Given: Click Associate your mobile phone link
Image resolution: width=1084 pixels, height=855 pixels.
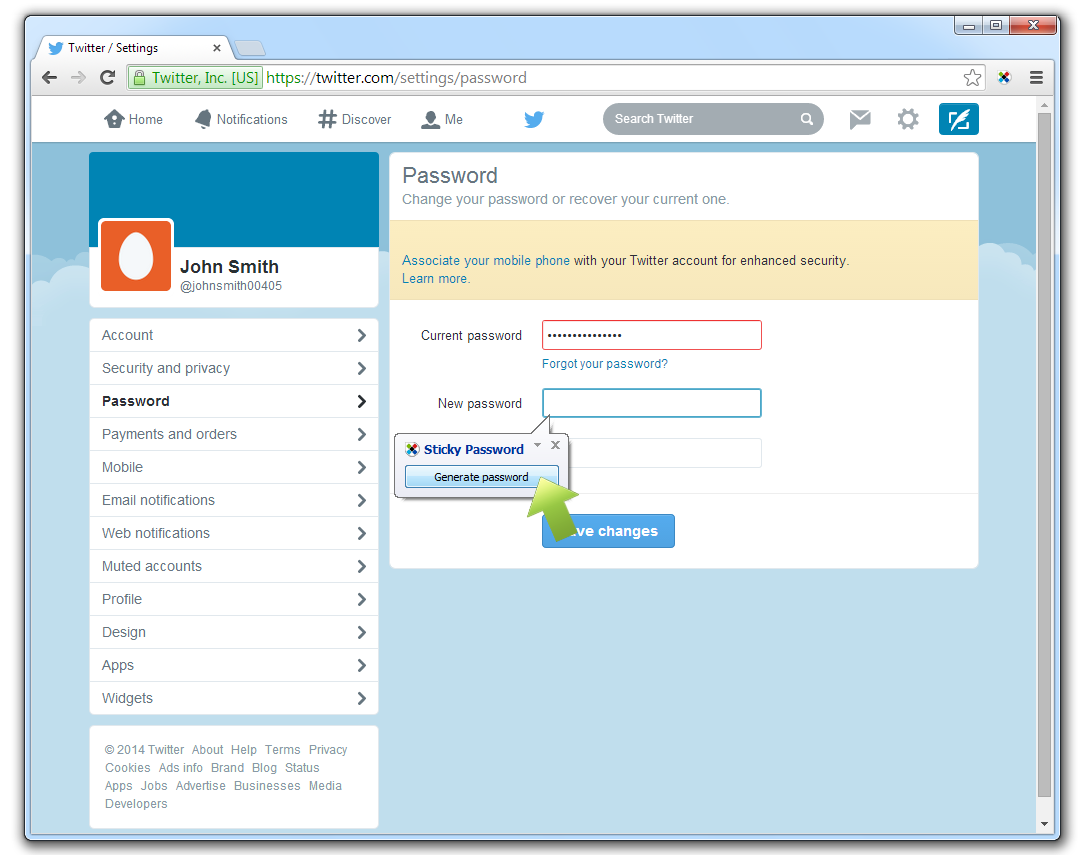Looking at the screenshot, I should coord(486,261).
